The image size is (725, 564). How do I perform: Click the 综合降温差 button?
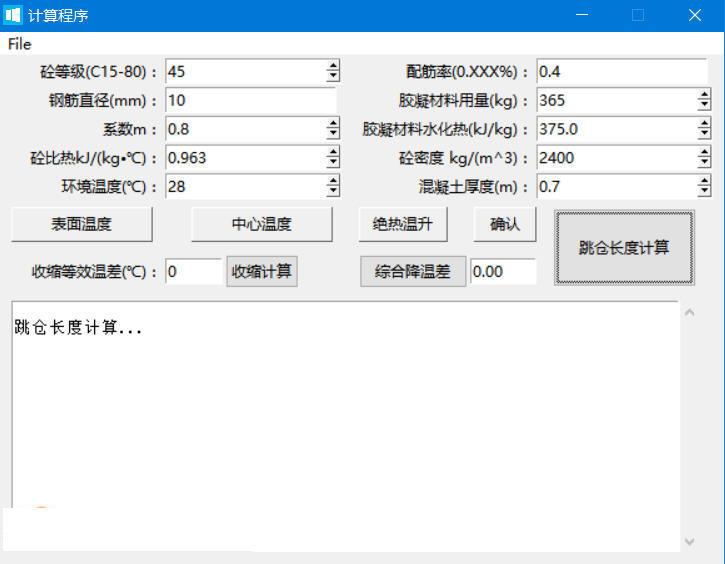click(413, 271)
